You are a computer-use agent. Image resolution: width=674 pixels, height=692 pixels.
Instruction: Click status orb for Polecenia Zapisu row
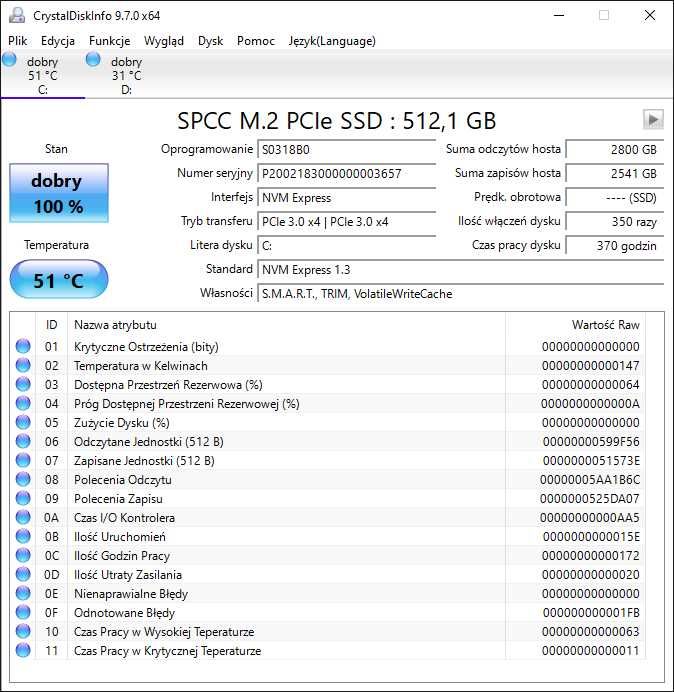tap(23, 498)
